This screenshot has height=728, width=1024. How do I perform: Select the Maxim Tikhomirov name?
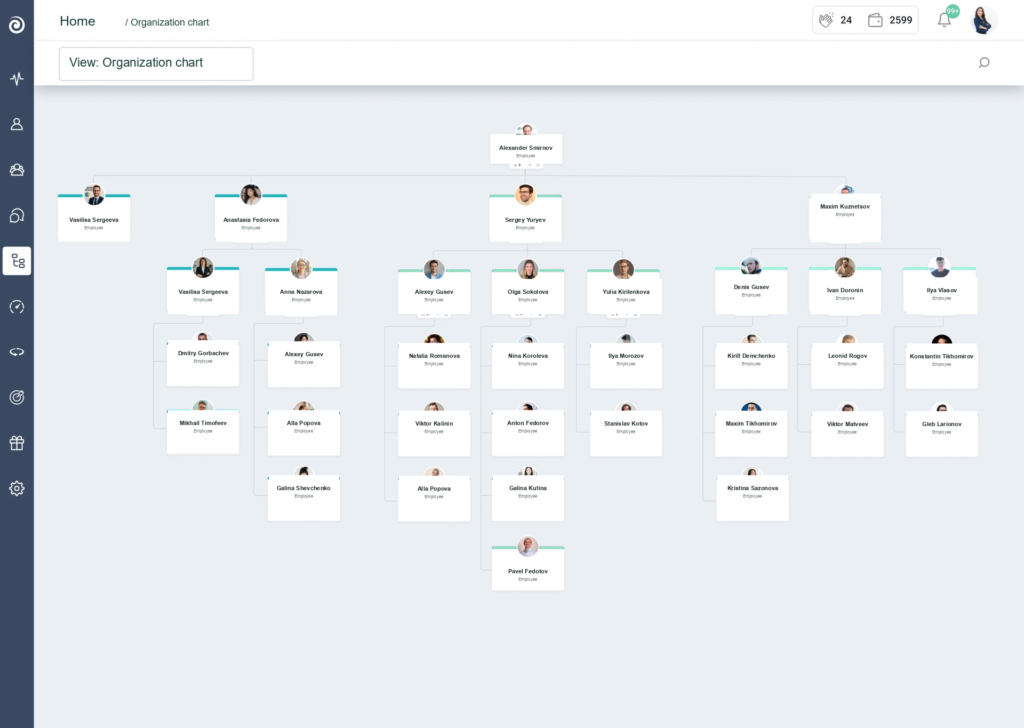(751, 423)
